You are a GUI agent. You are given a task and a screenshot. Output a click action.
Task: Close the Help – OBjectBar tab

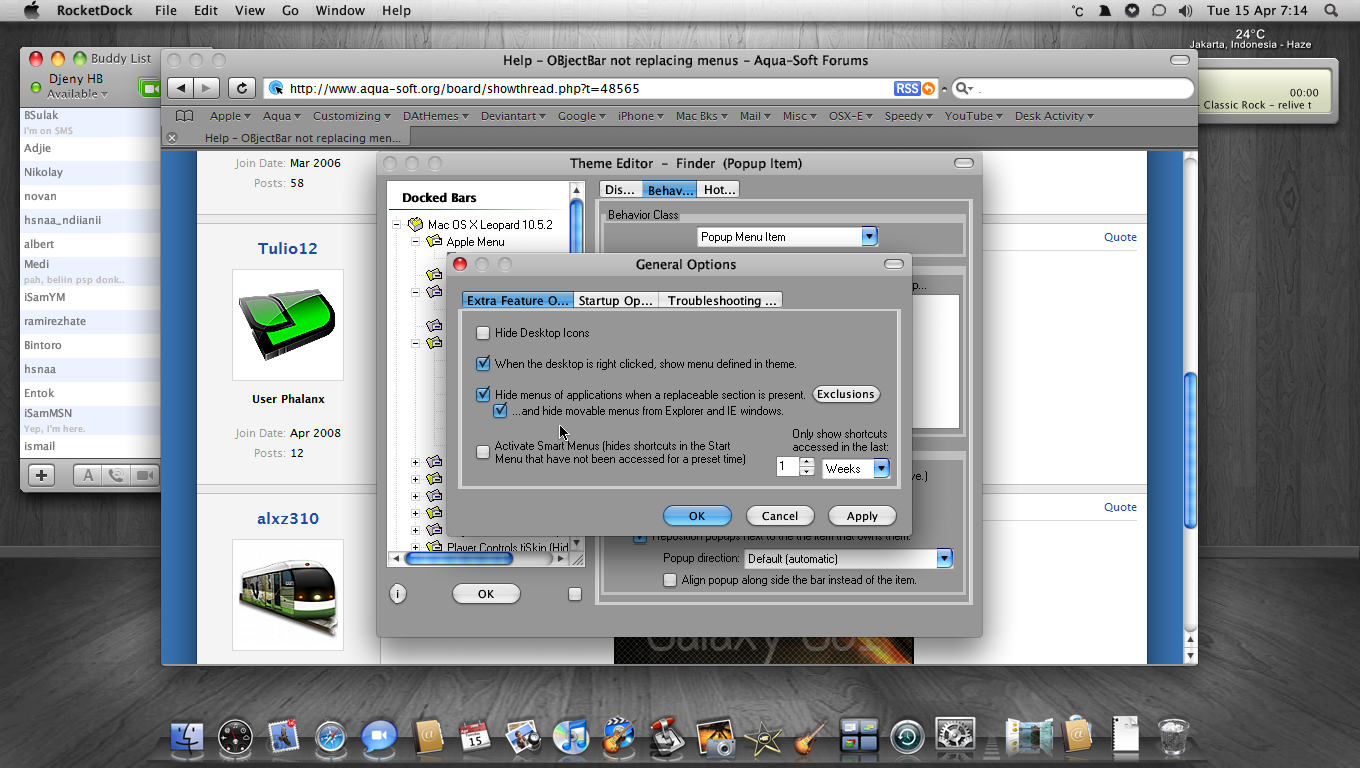point(172,138)
